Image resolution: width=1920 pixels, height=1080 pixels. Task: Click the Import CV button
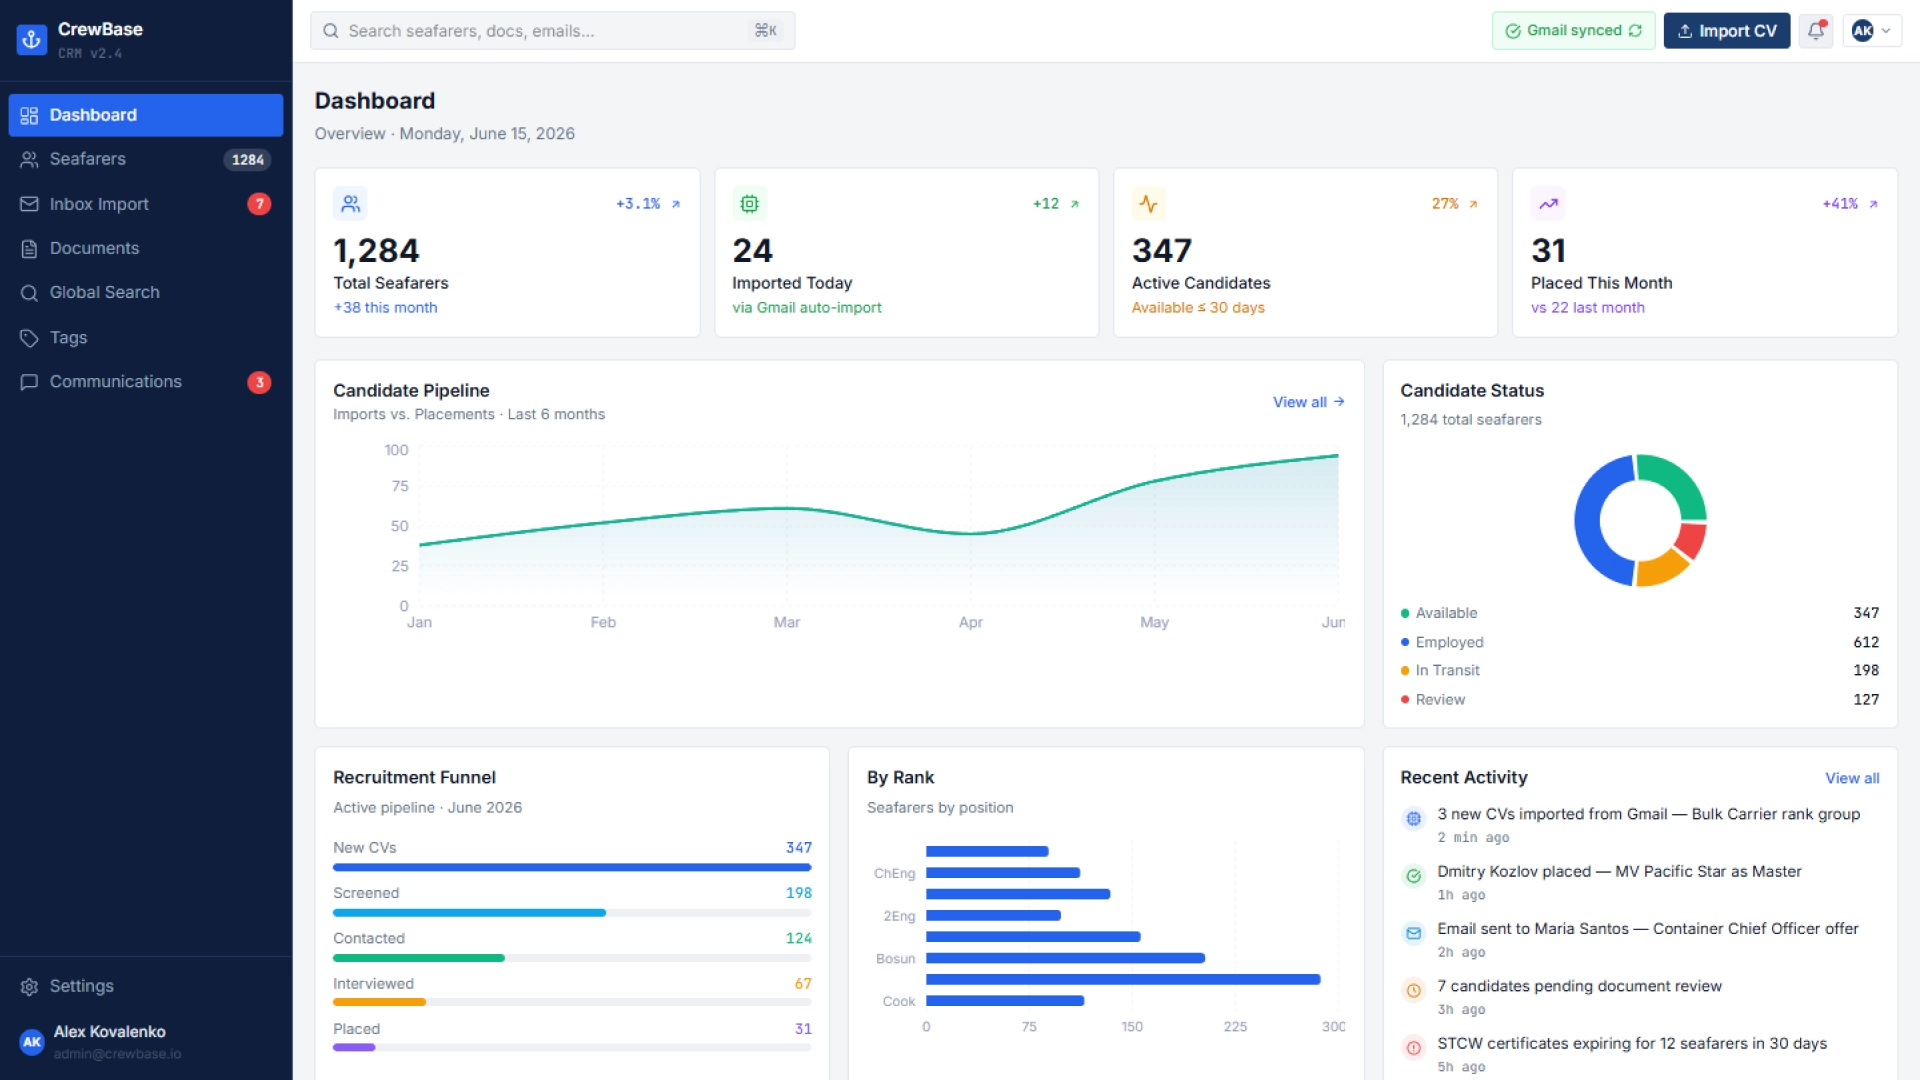click(x=1727, y=31)
